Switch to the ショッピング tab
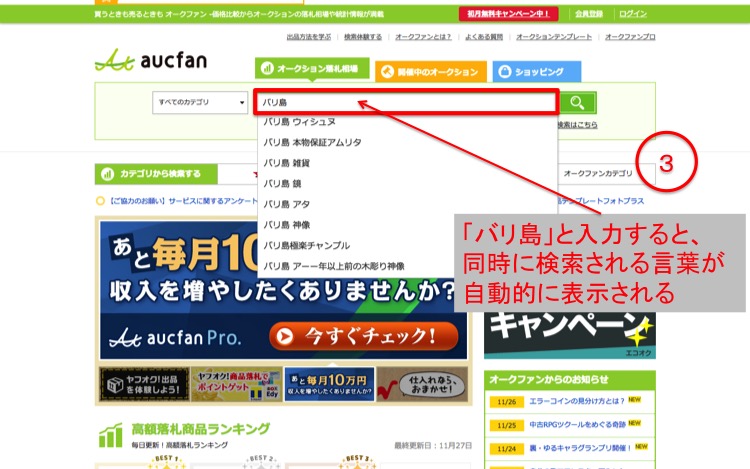The height and width of the screenshot is (469, 750). (x=537, y=72)
